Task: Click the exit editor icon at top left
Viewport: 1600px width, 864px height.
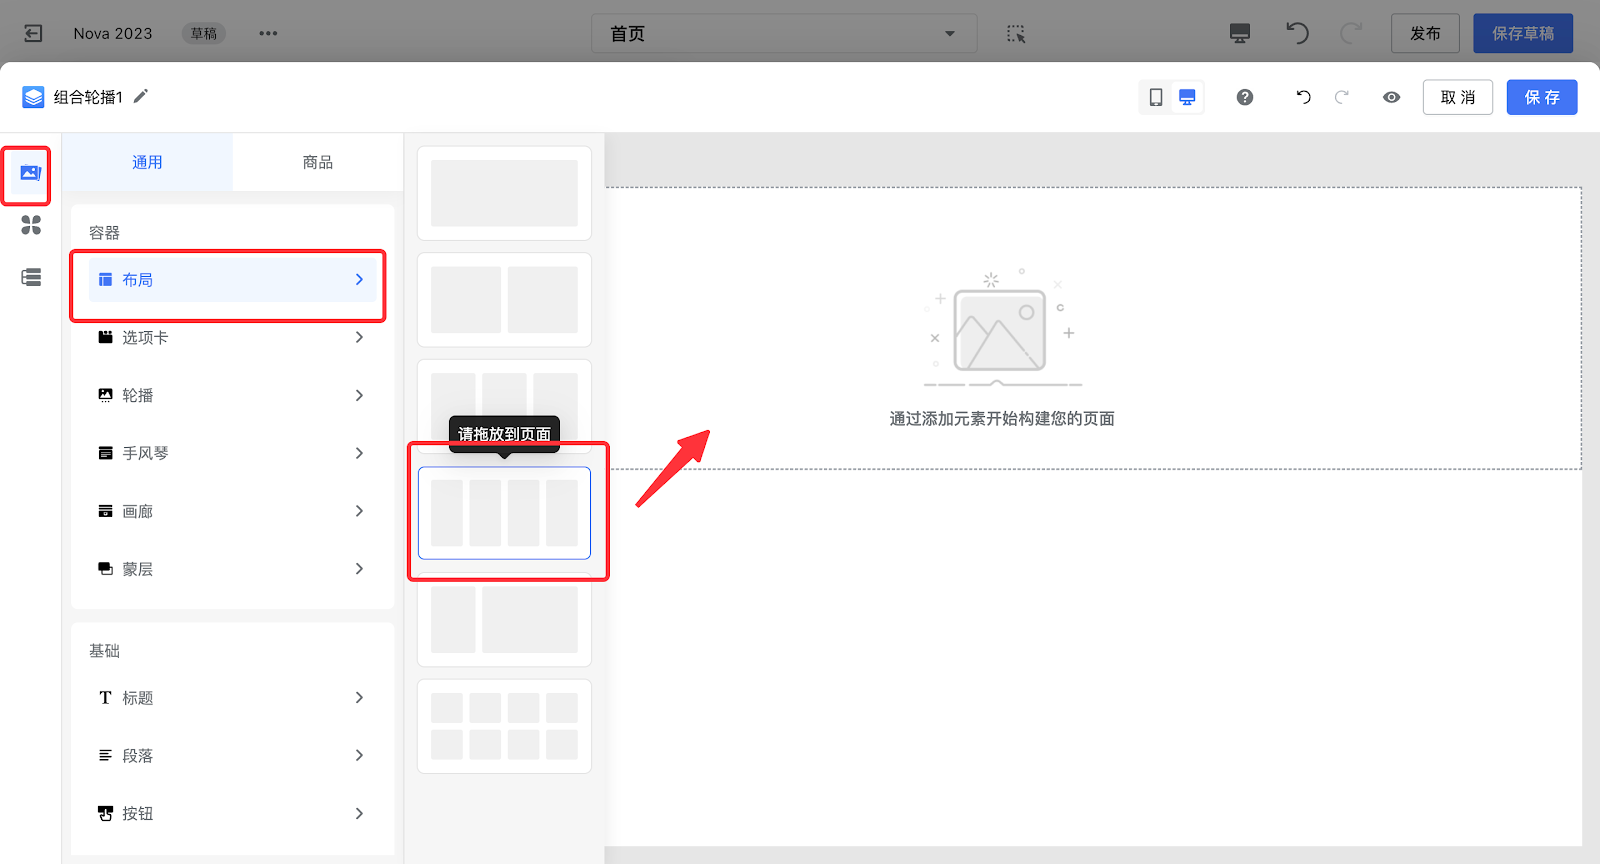Action: click(x=33, y=33)
